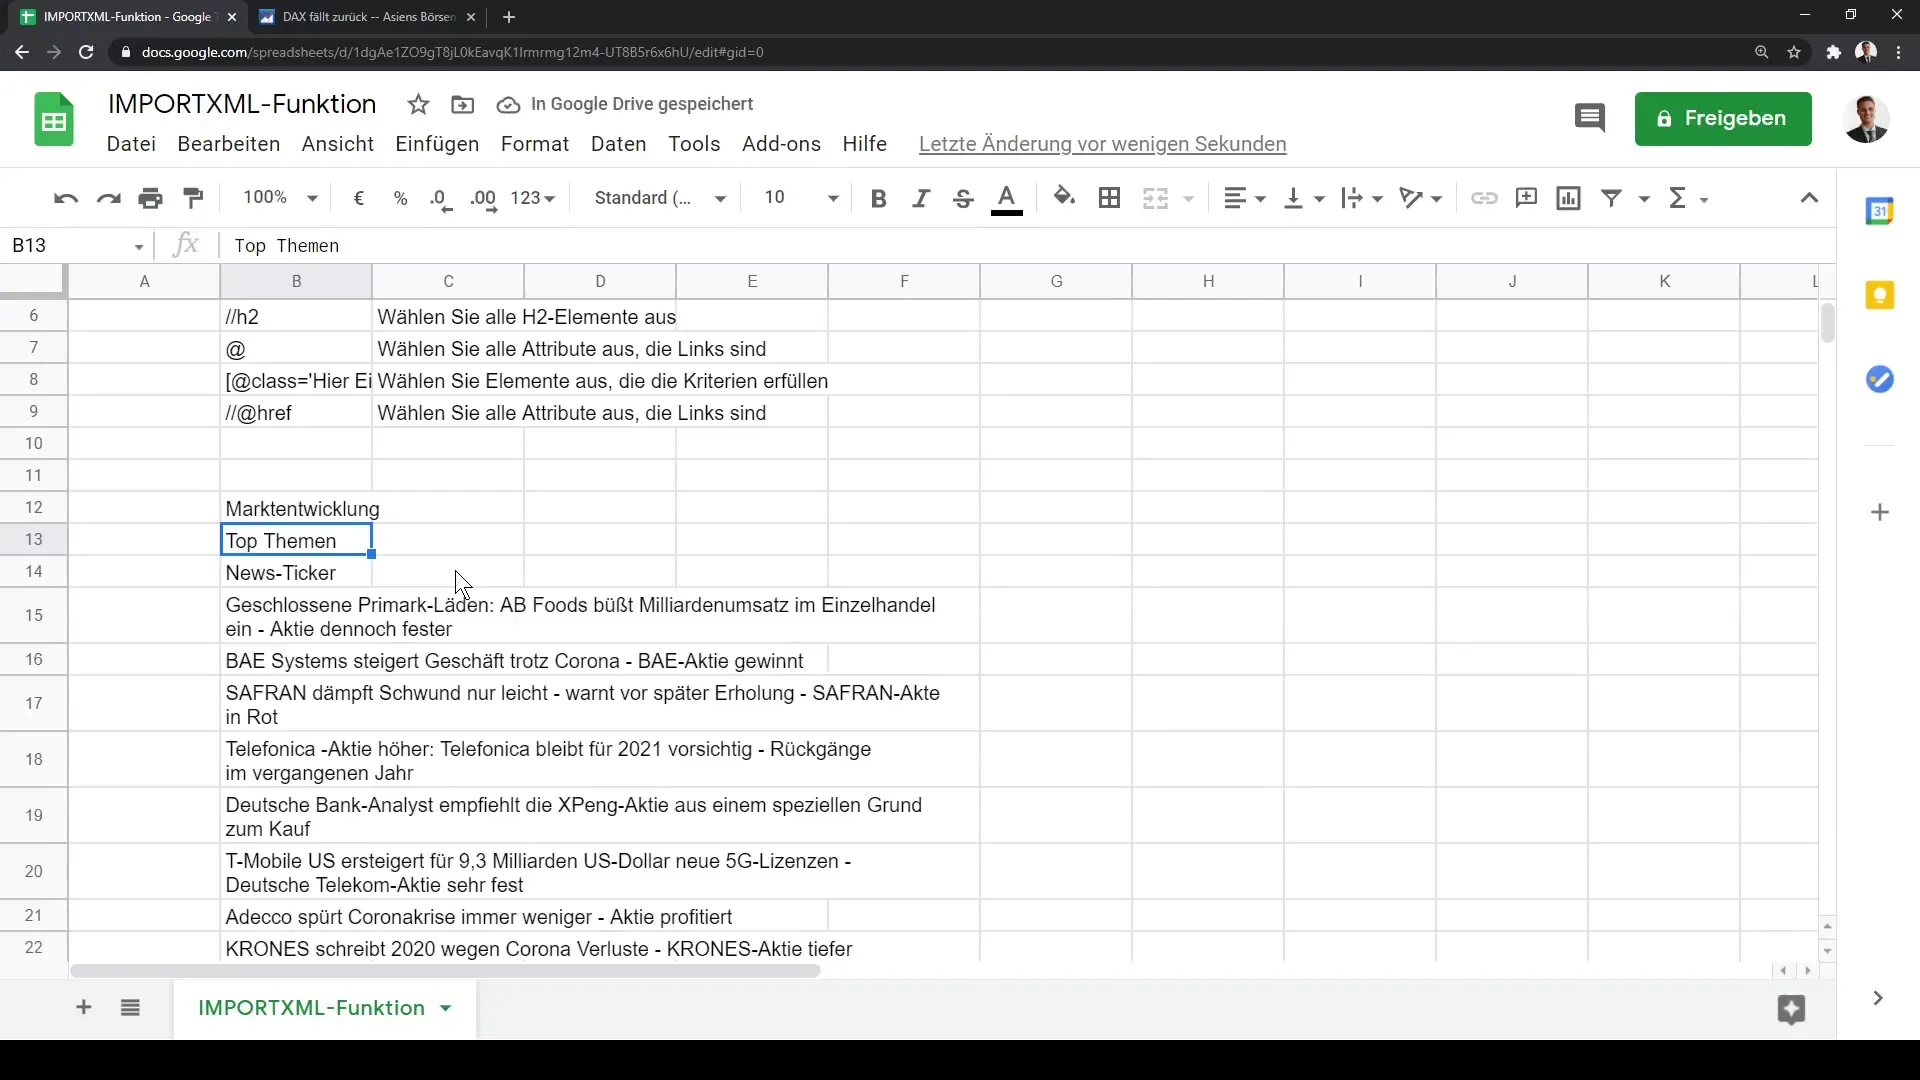Open Google Keep side panel
Image resolution: width=1920 pixels, height=1080 pixels.
click(1880, 295)
